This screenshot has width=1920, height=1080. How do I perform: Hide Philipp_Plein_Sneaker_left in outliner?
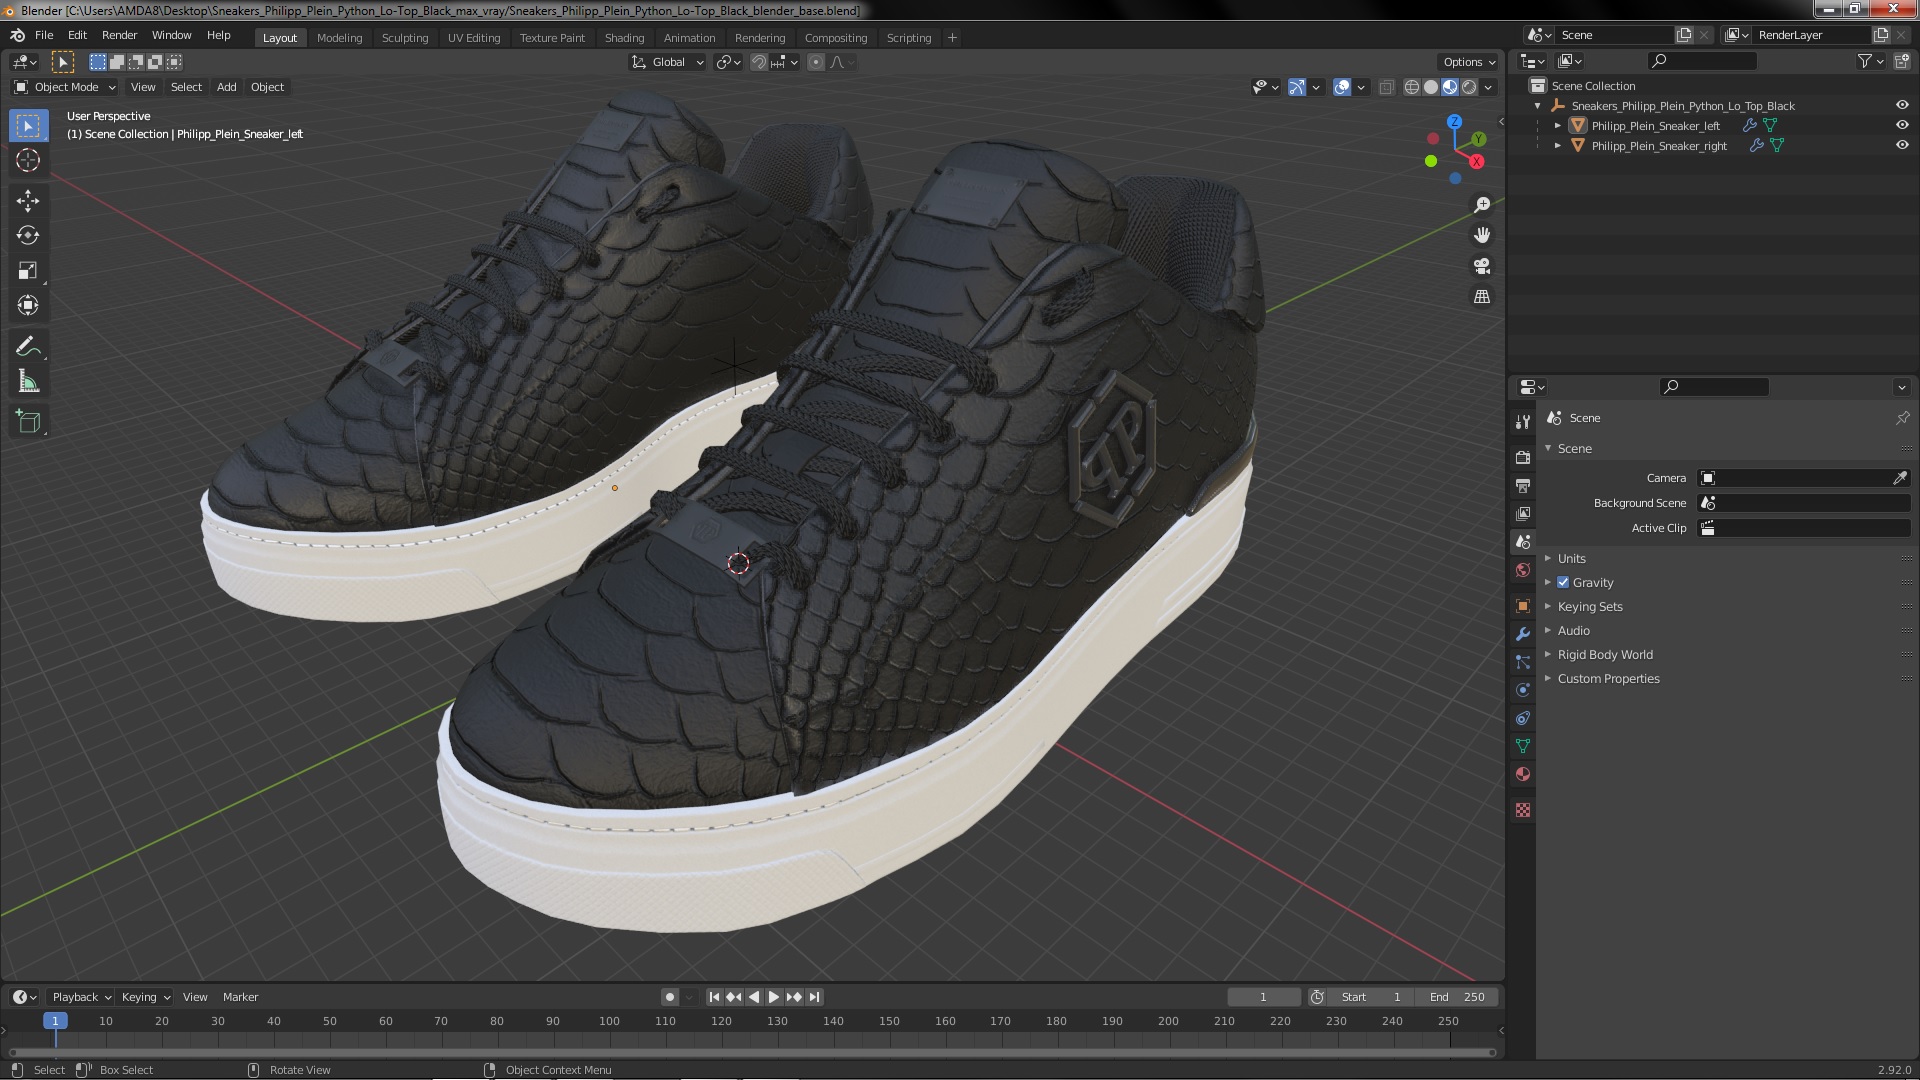(x=1902, y=125)
